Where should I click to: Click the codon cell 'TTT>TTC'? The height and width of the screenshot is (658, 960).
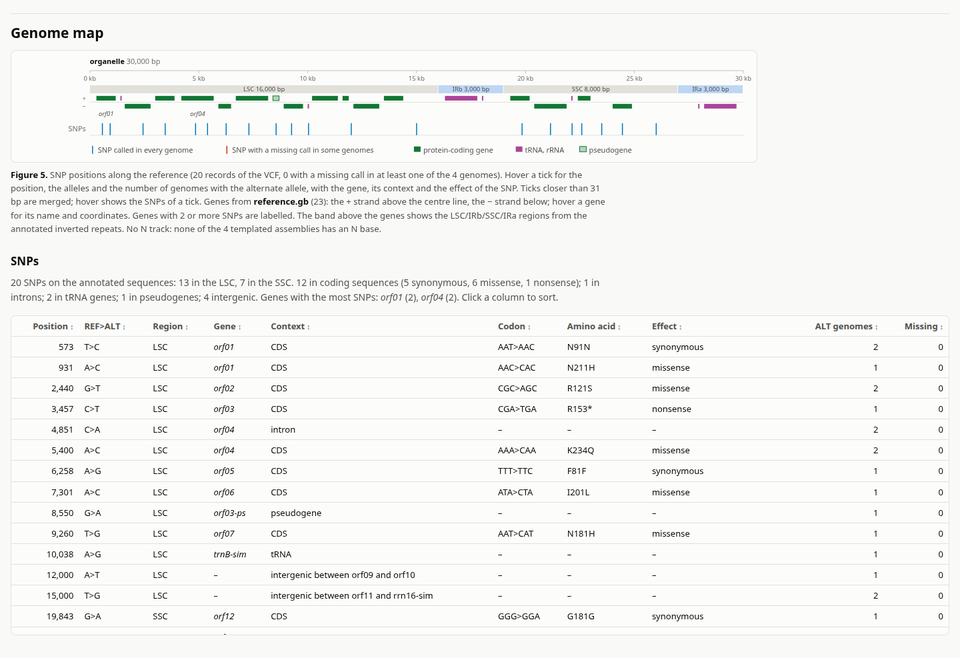(x=515, y=471)
